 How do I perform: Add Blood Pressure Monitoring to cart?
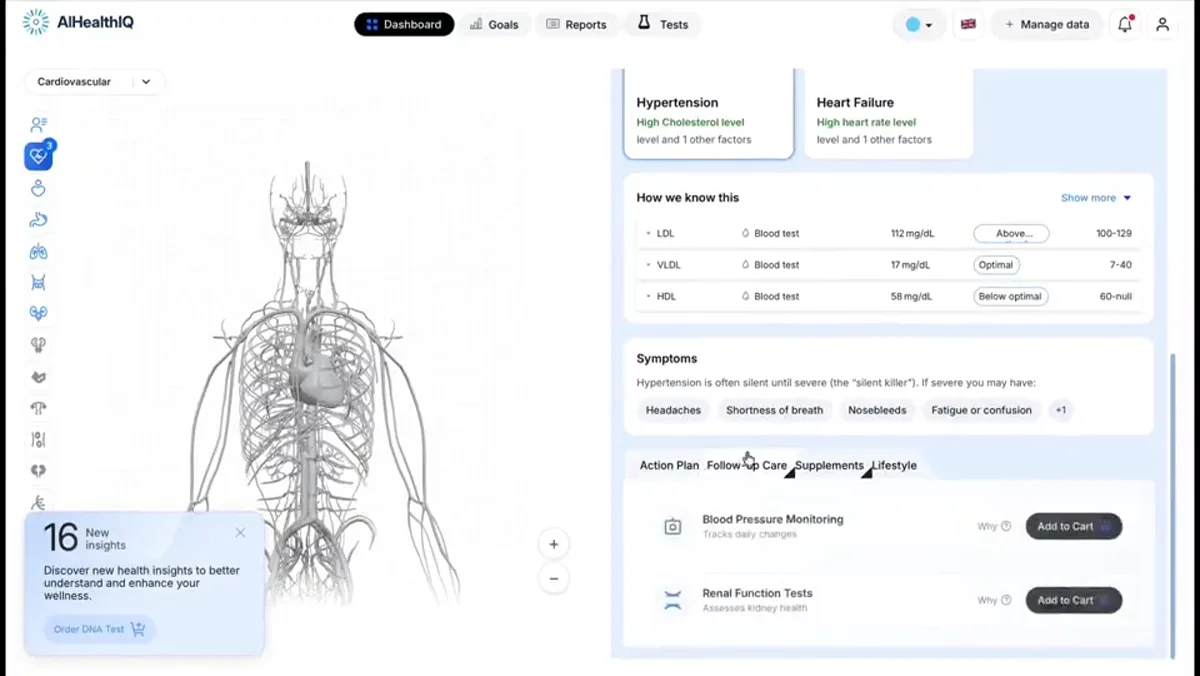(x=1074, y=526)
